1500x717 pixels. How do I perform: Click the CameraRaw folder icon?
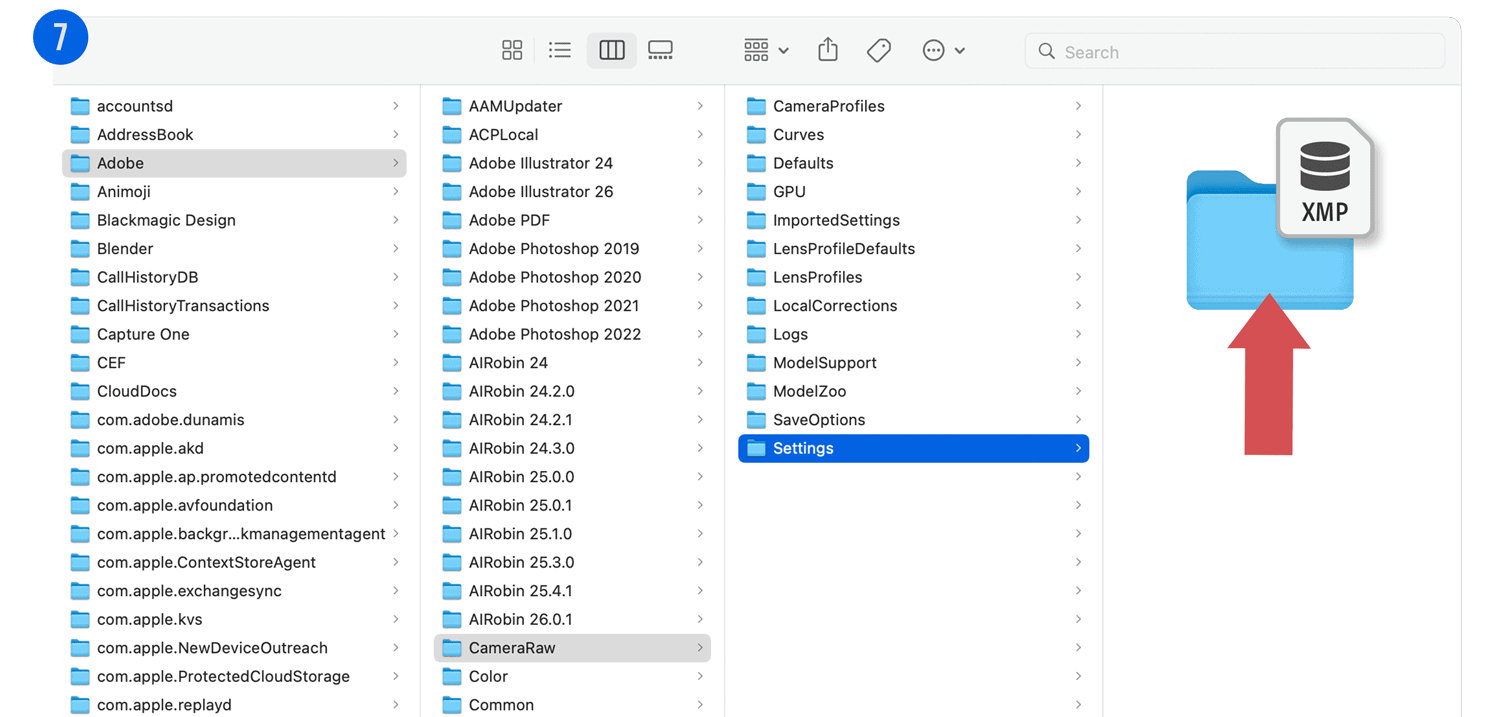pos(452,648)
